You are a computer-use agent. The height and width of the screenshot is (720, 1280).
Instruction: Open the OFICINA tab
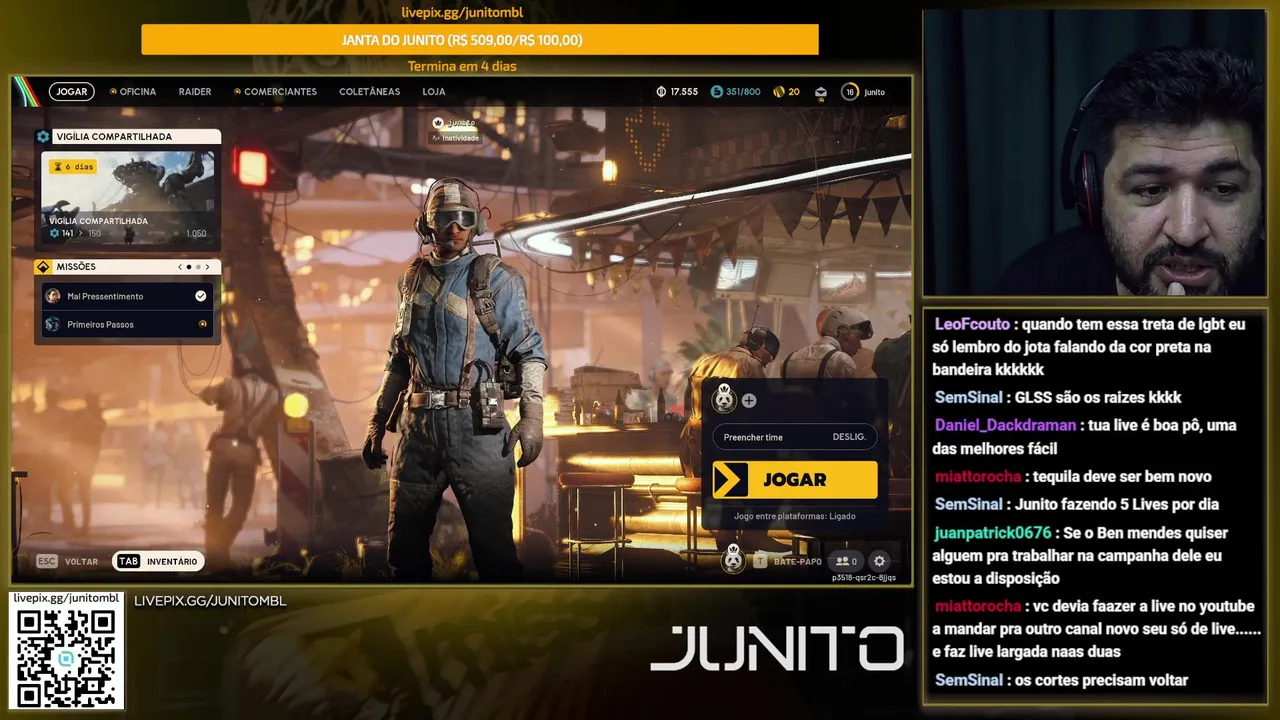133,91
